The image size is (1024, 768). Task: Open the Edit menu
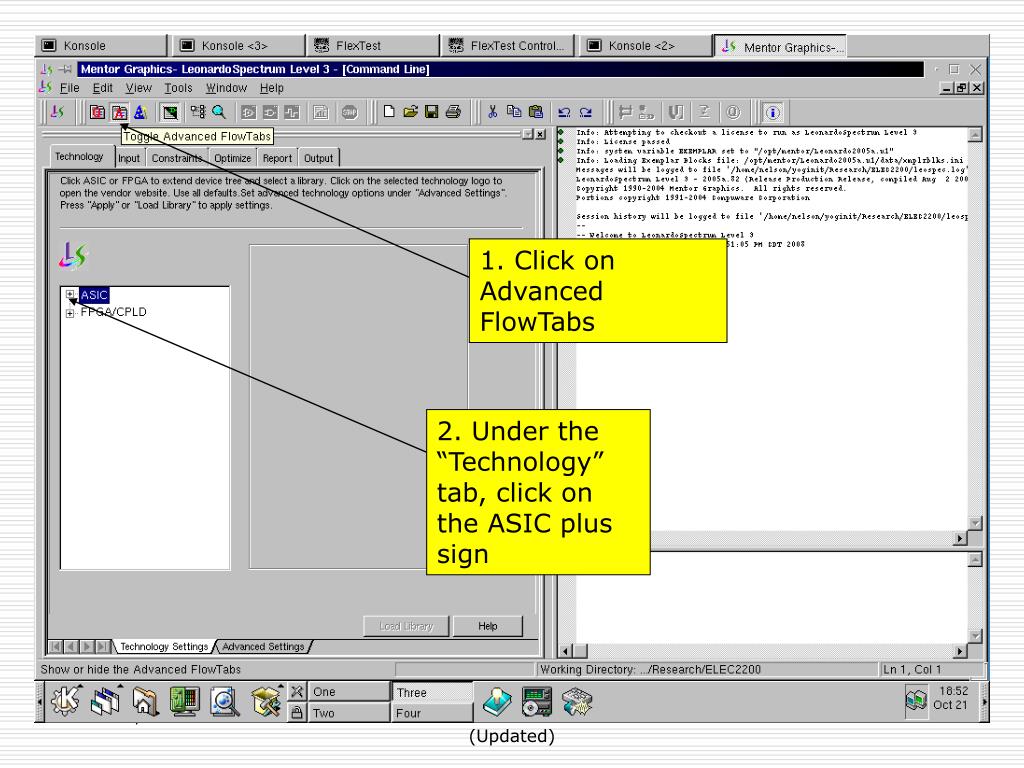[103, 88]
